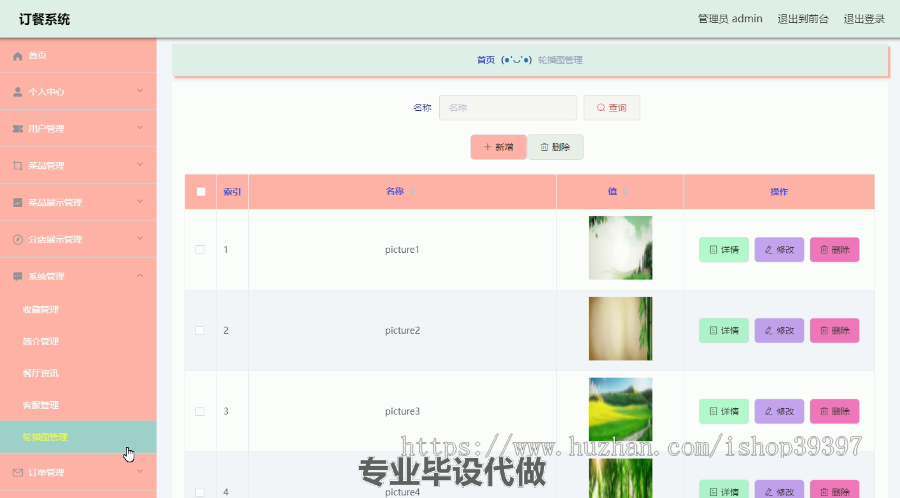Click the chat icon beside 系统管理
The height and width of the screenshot is (498, 900).
(18, 277)
